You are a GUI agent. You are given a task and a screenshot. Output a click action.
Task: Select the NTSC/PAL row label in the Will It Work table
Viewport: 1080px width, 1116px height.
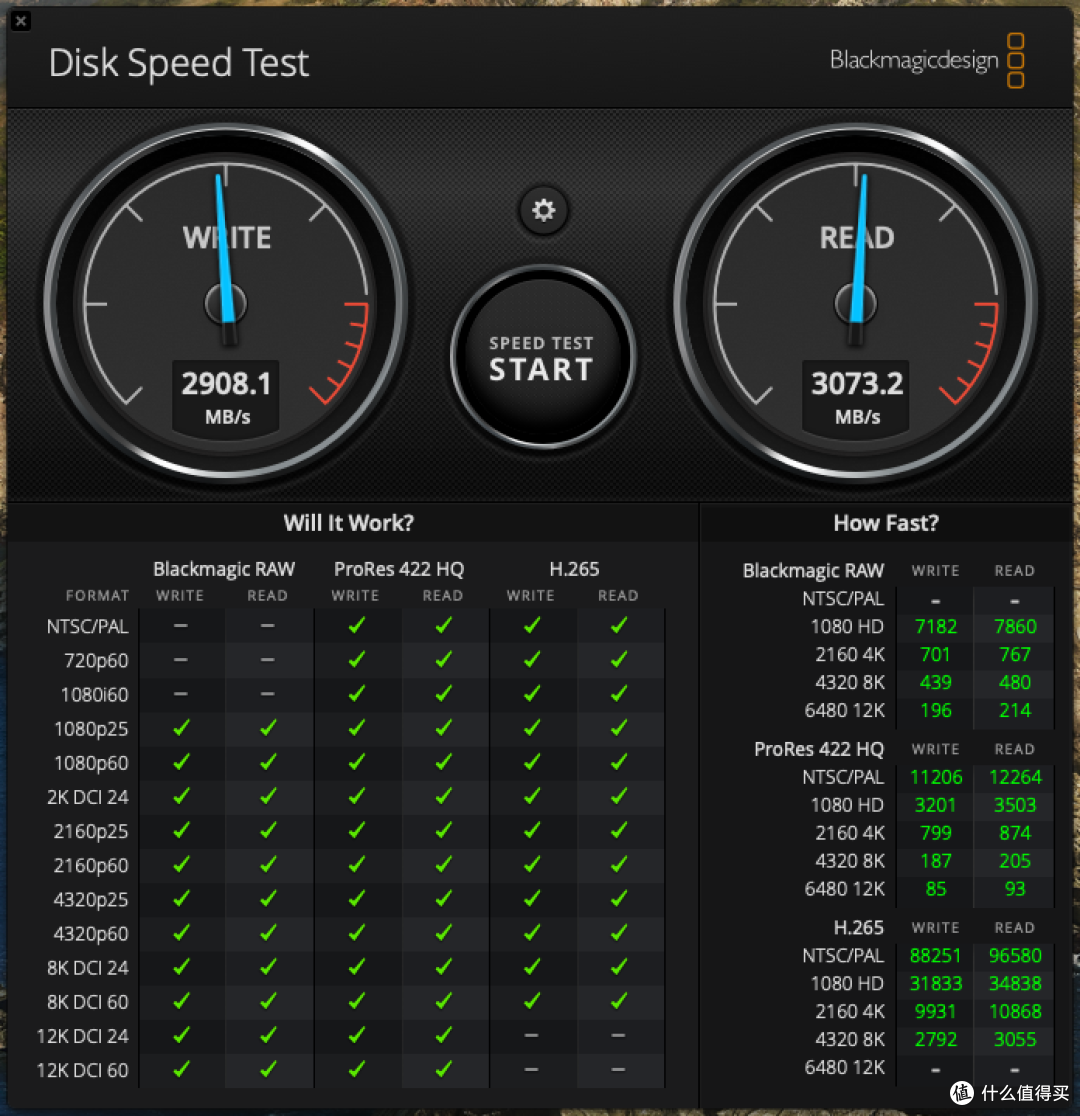pyautogui.click(x=88, y=626)
